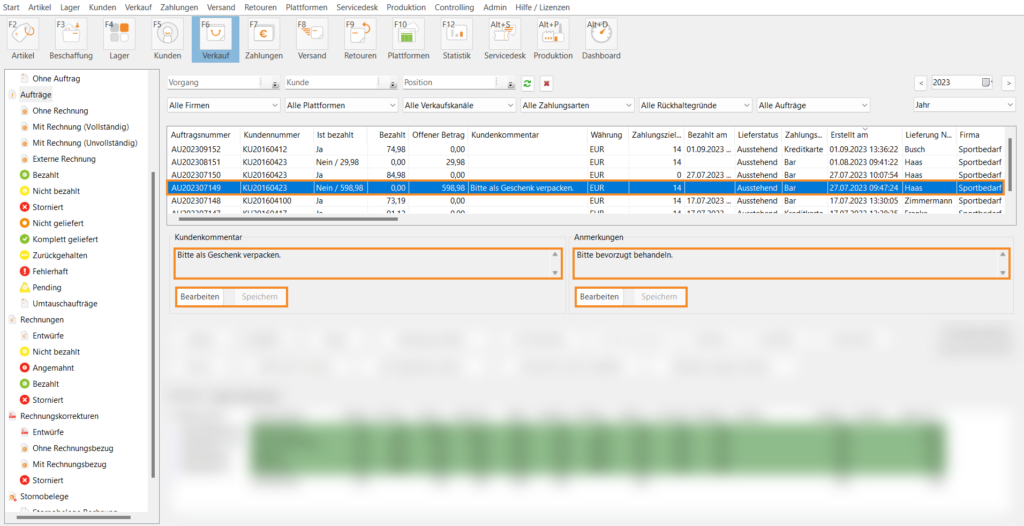Go to next year with the arrow
Screen dimensions: 1024x526
click(1009, 83)
